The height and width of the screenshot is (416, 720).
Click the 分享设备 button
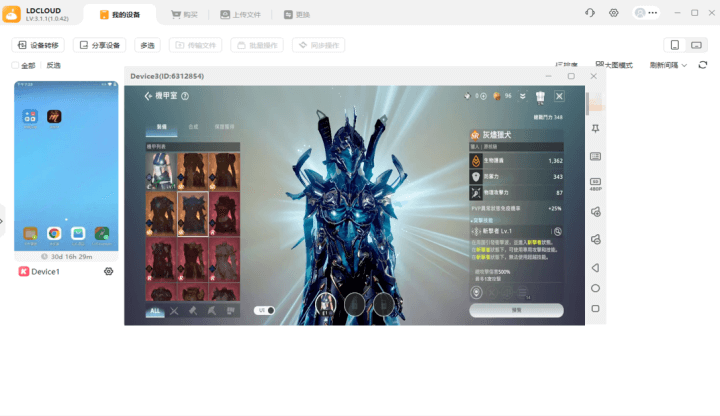(x=100, y=45)
